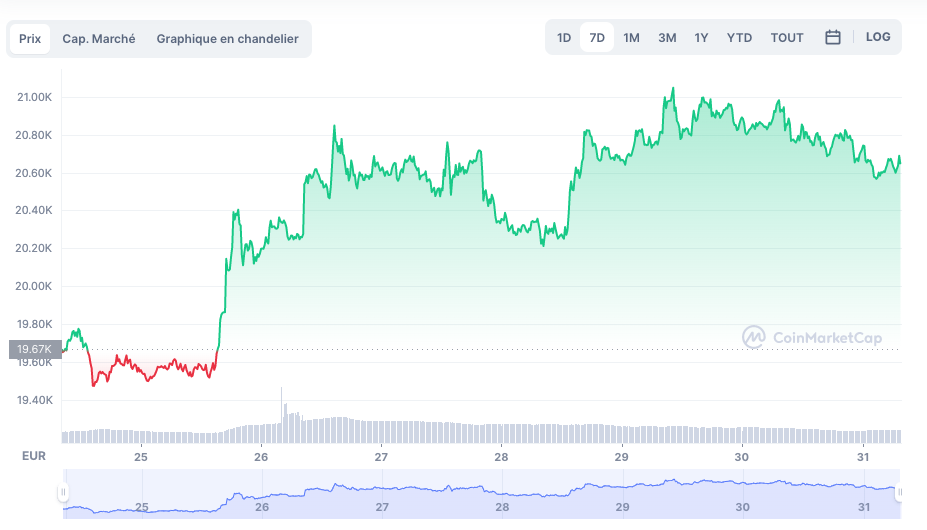This screenshot has width=927, height=530.
Task: Click the mini navigator chart at 28
Action: 502,496
